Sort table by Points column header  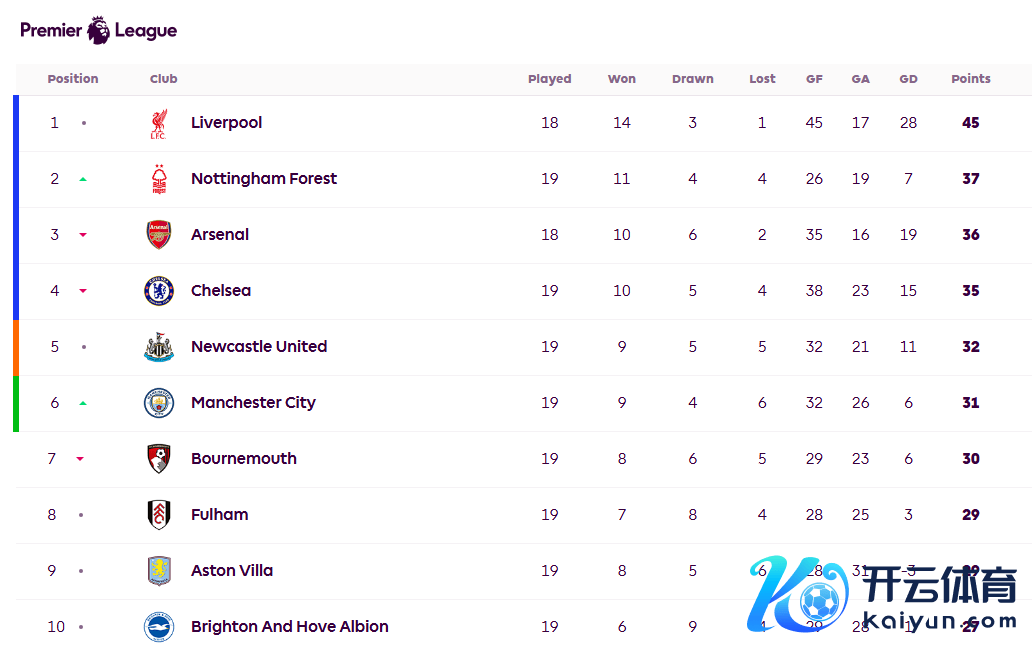pyautogui.click(x=970, y=79)
